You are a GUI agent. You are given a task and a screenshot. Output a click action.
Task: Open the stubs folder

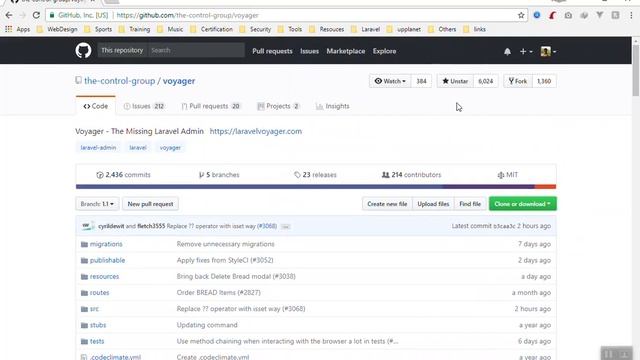(98, 325)
